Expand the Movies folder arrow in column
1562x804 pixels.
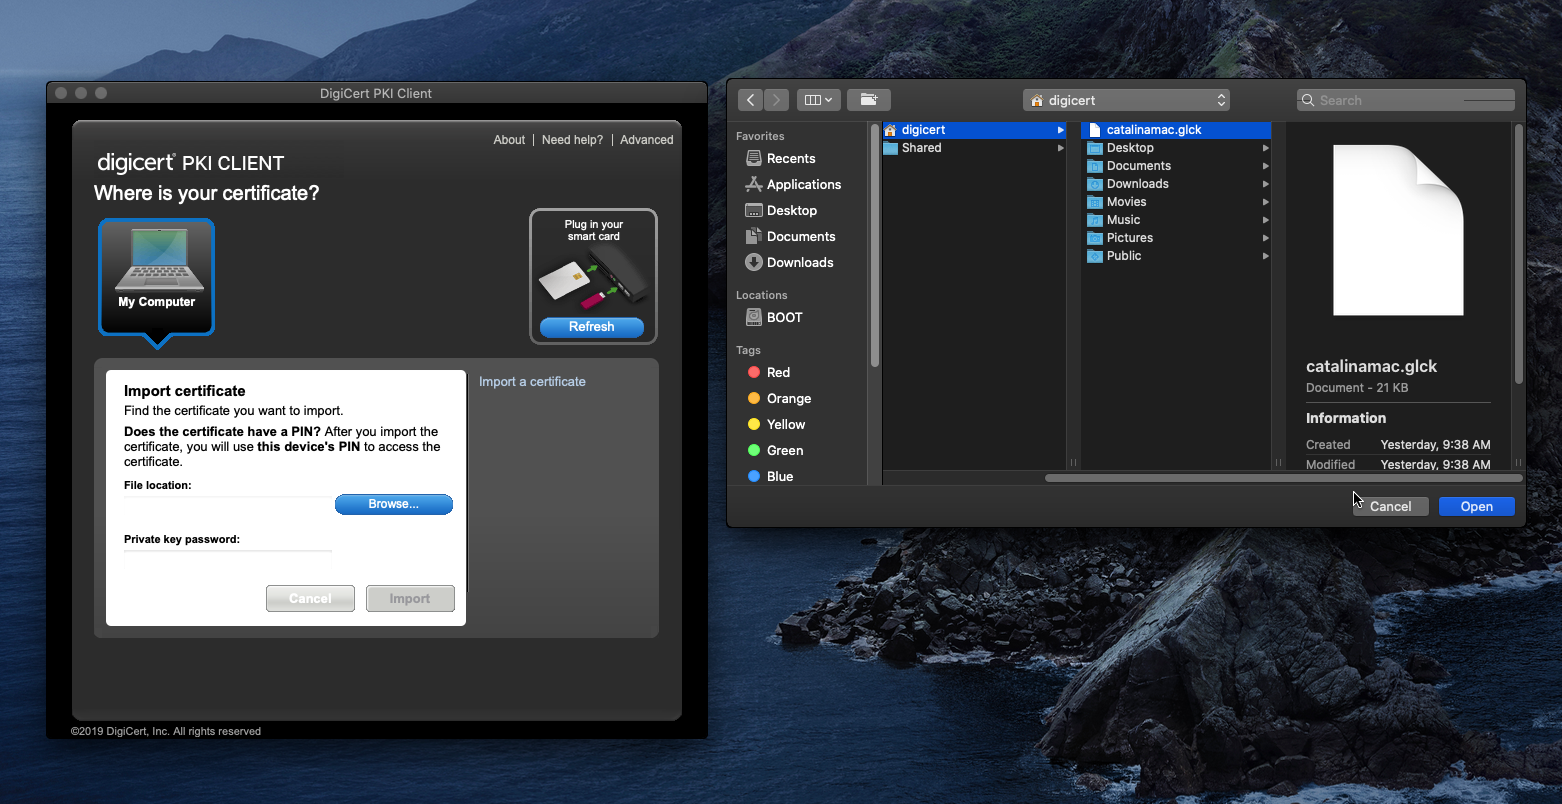[1265, 202]
